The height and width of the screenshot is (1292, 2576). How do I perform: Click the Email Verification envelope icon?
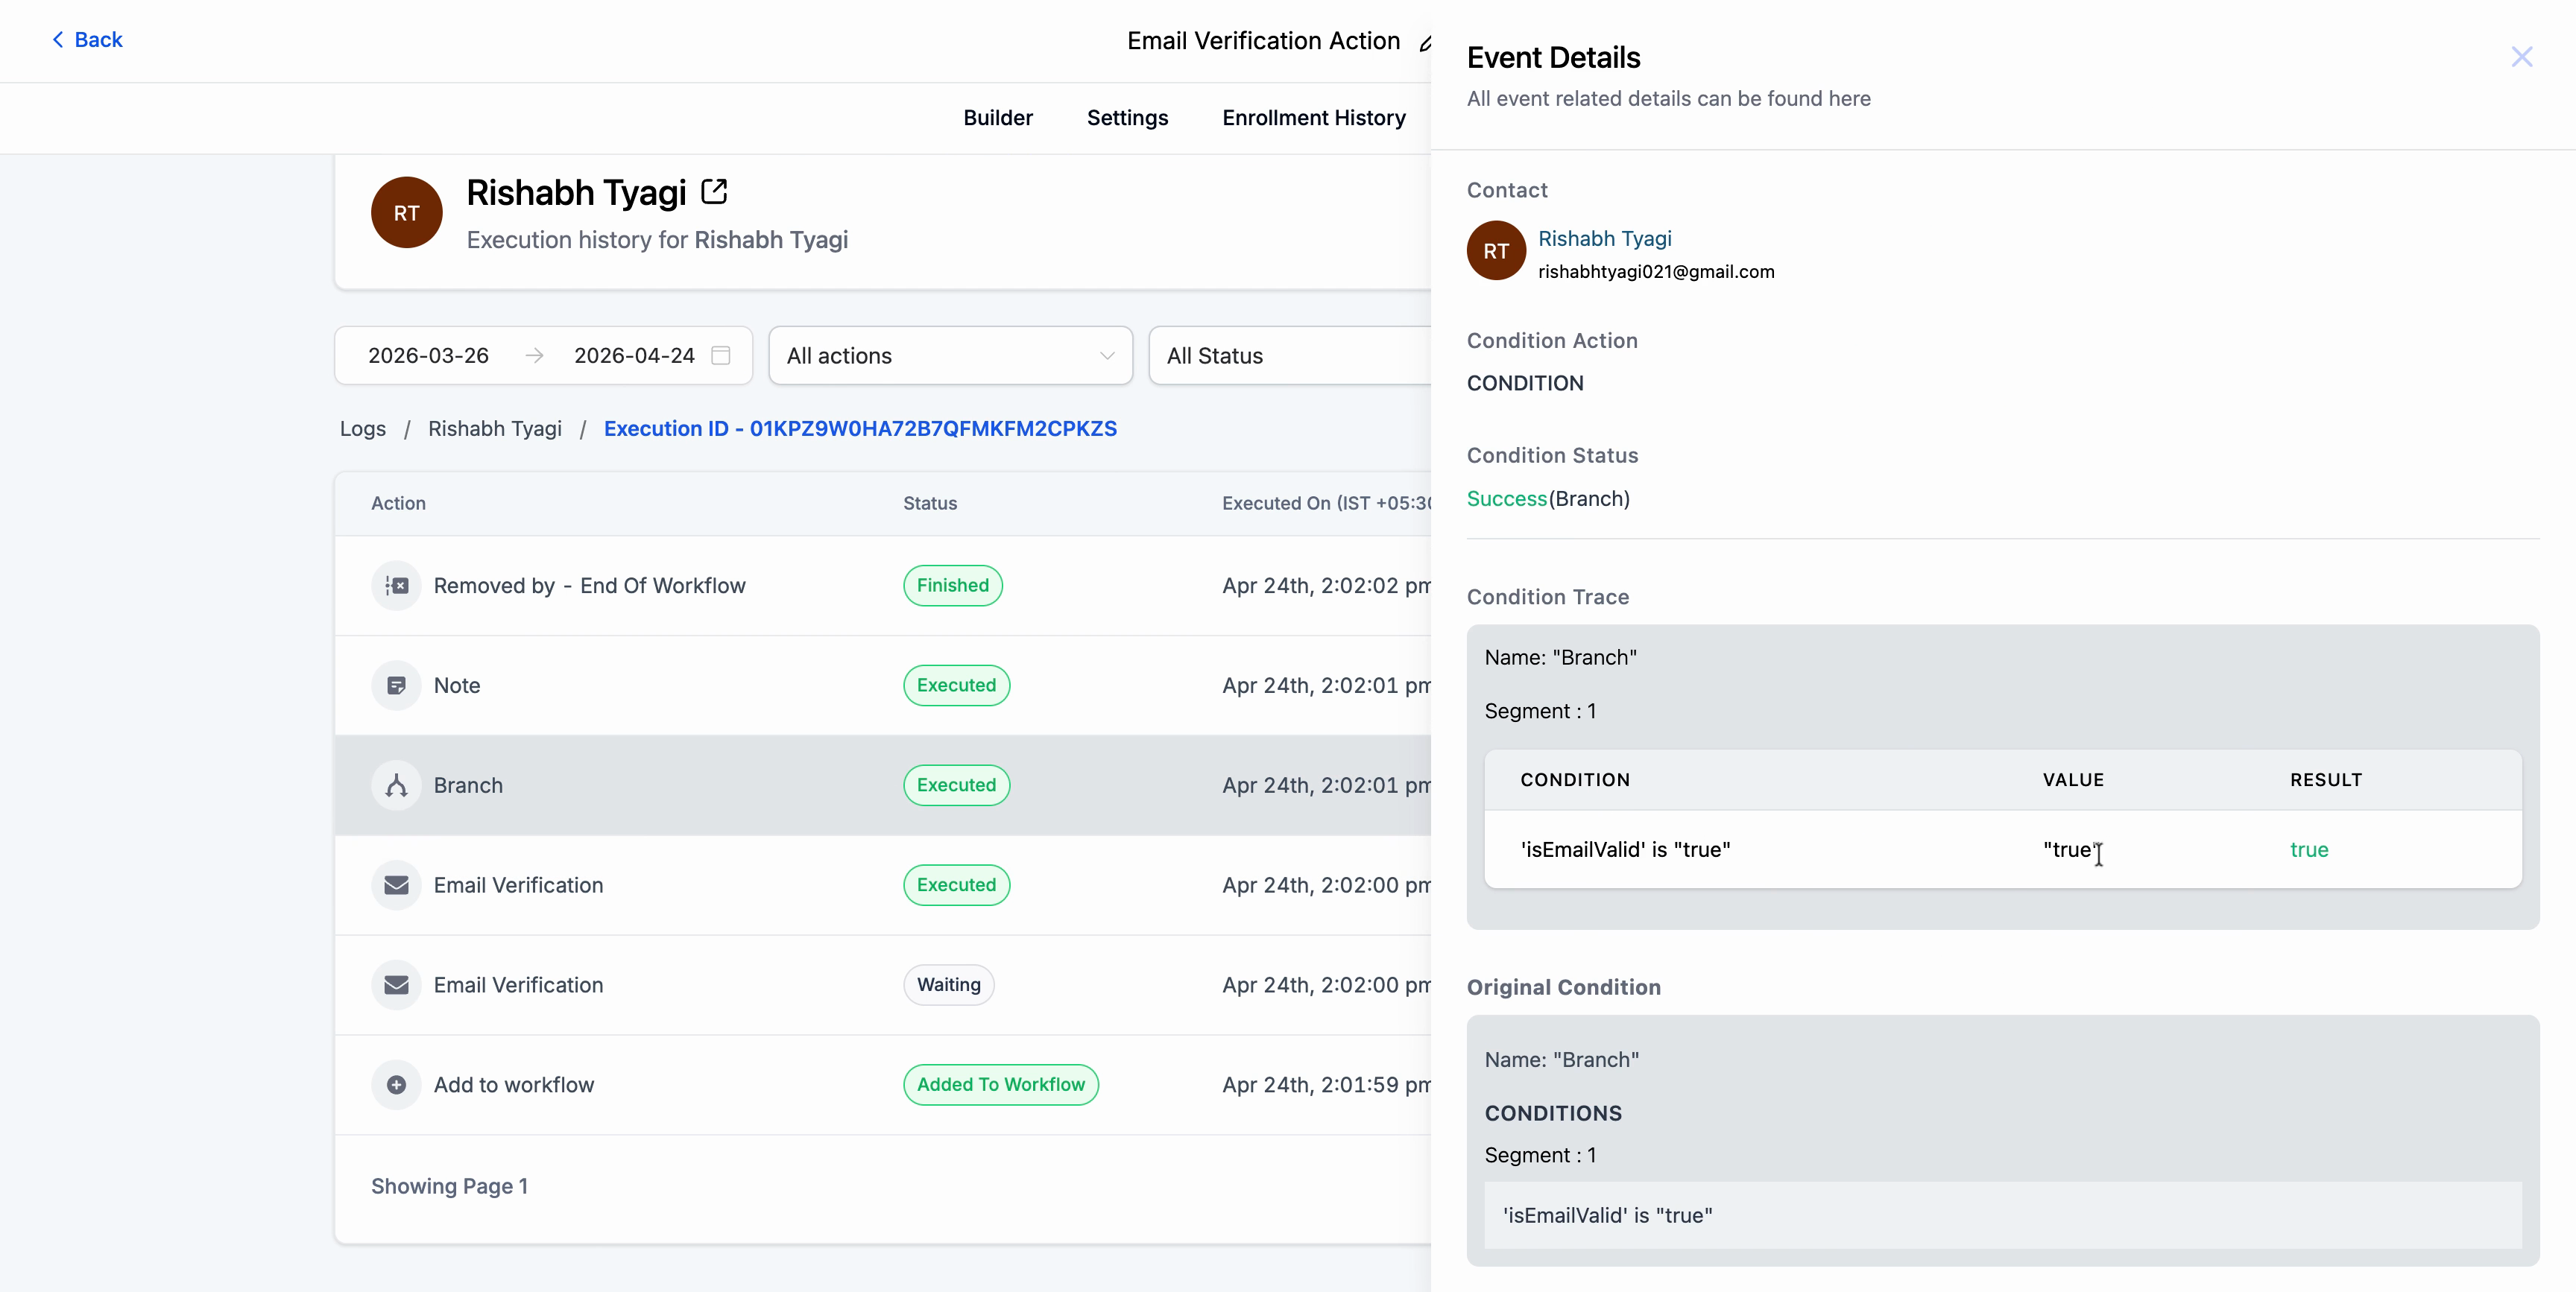(395, 885)
